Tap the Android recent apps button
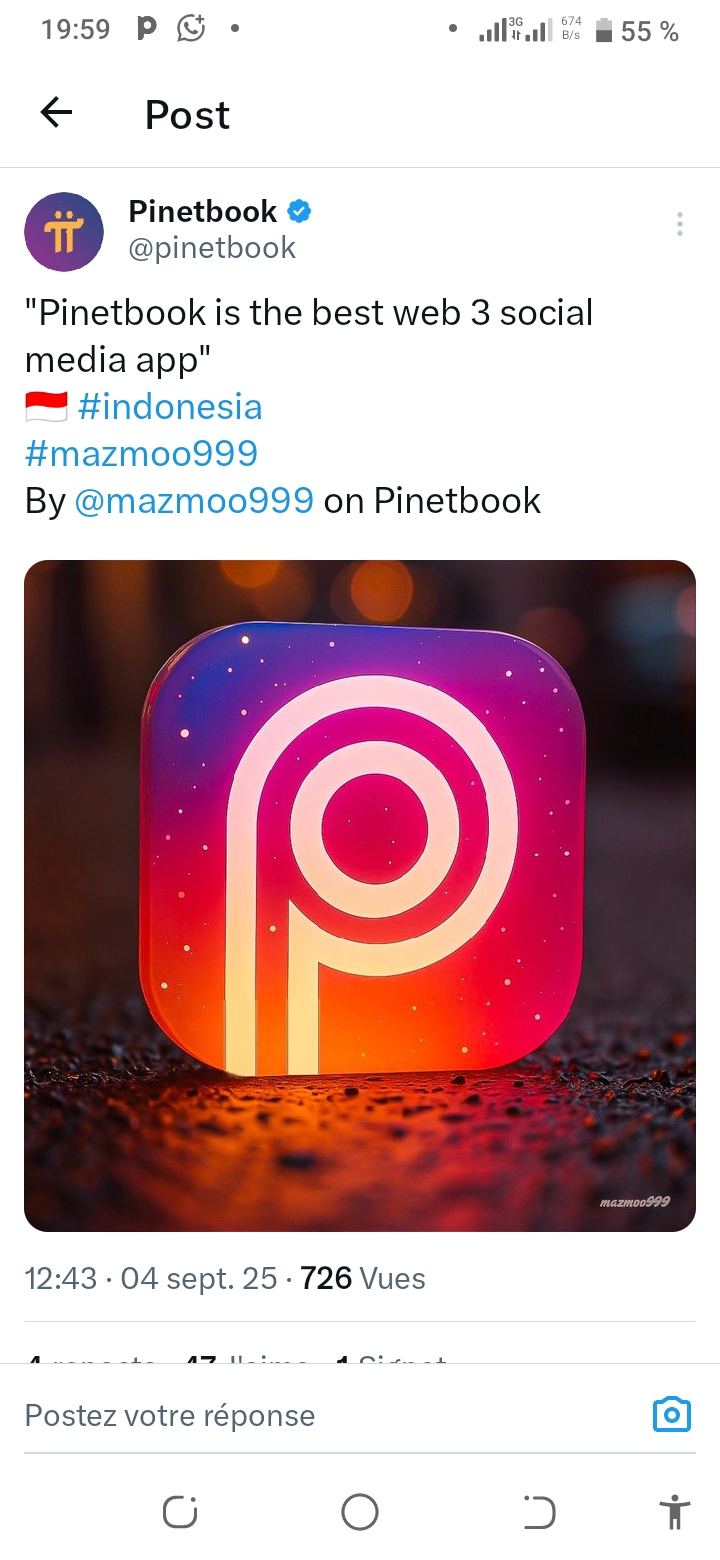 180,1512
